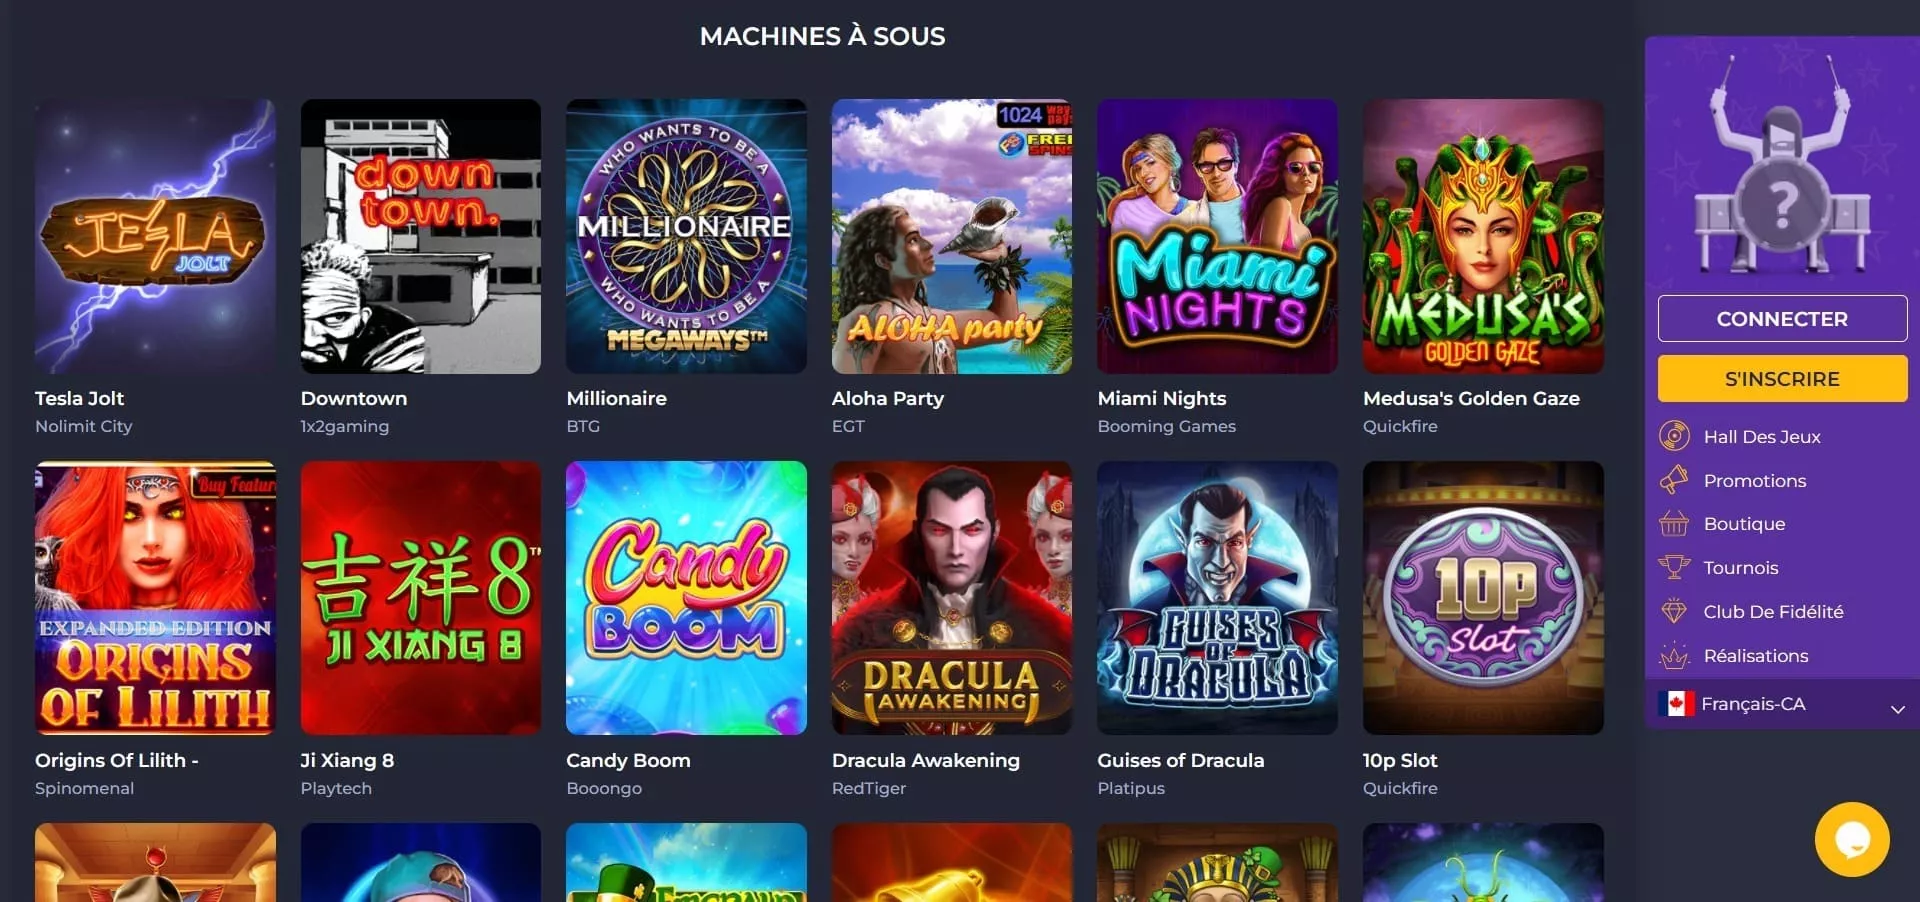This screenshot has height=902, width=1920.
Task: Click the Boutique basket icon
Action: [x=1674, y=524]
